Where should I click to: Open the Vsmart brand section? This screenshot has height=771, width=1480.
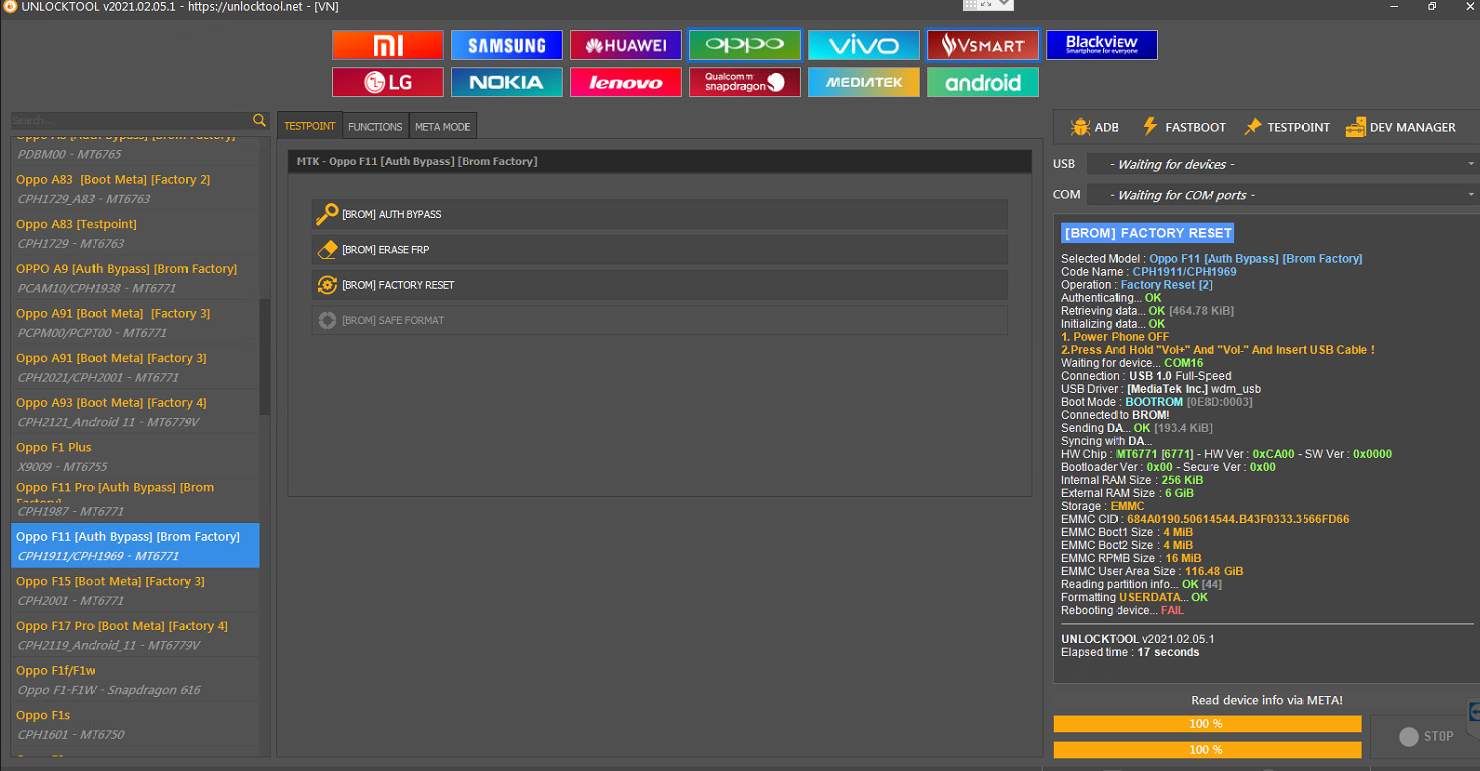[x=983, y=45]
